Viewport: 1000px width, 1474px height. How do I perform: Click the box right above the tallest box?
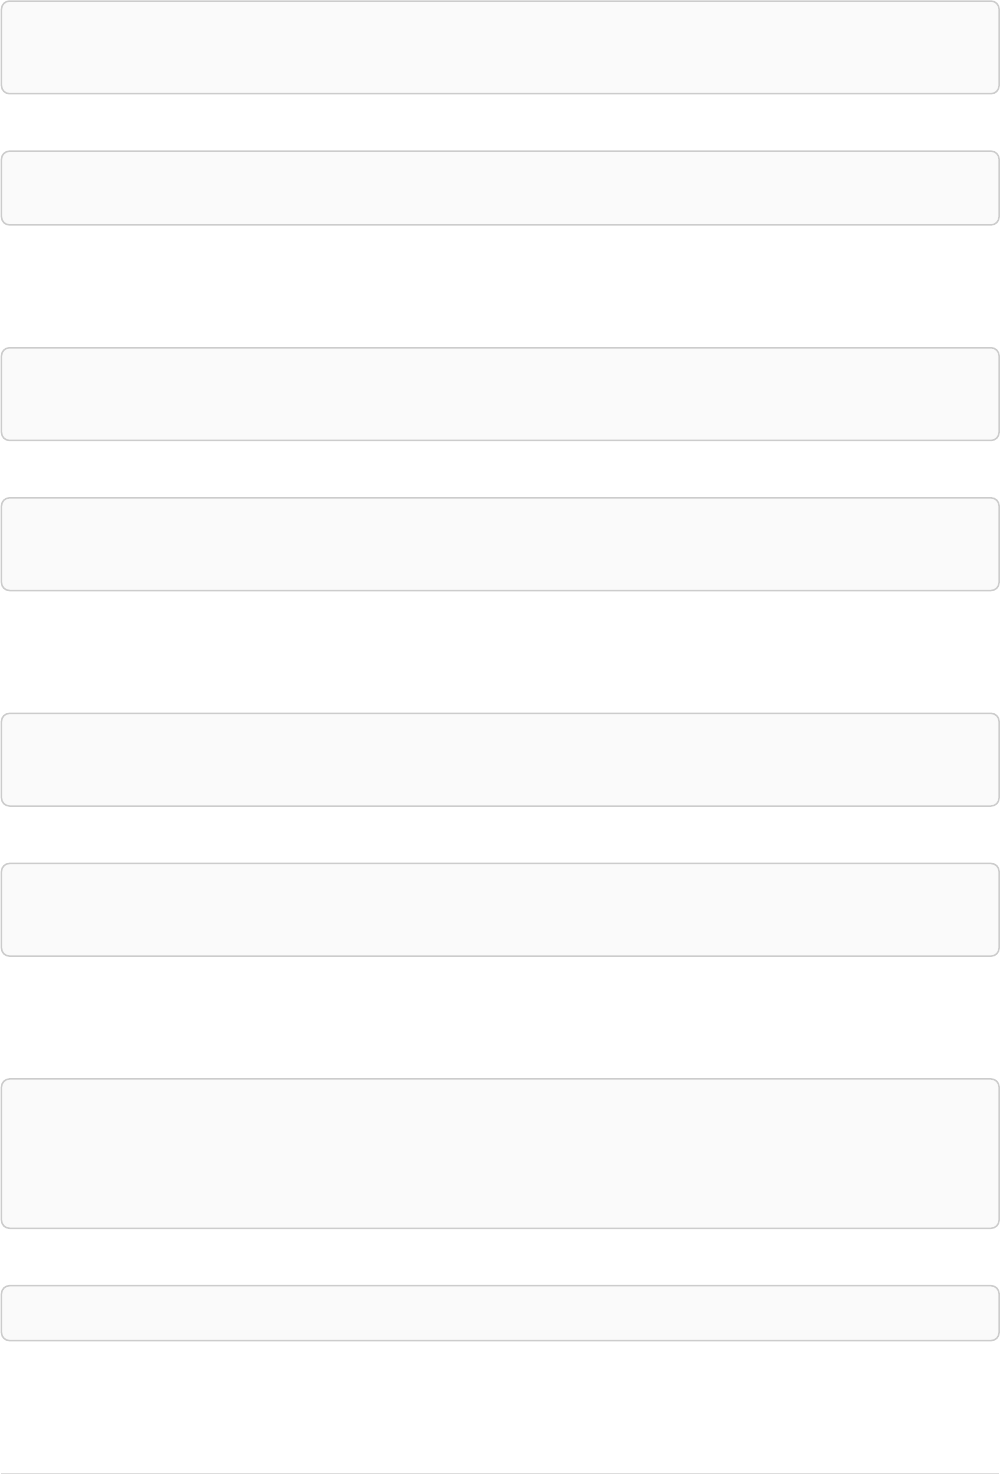pyautogui.click(x=500, y=909)
